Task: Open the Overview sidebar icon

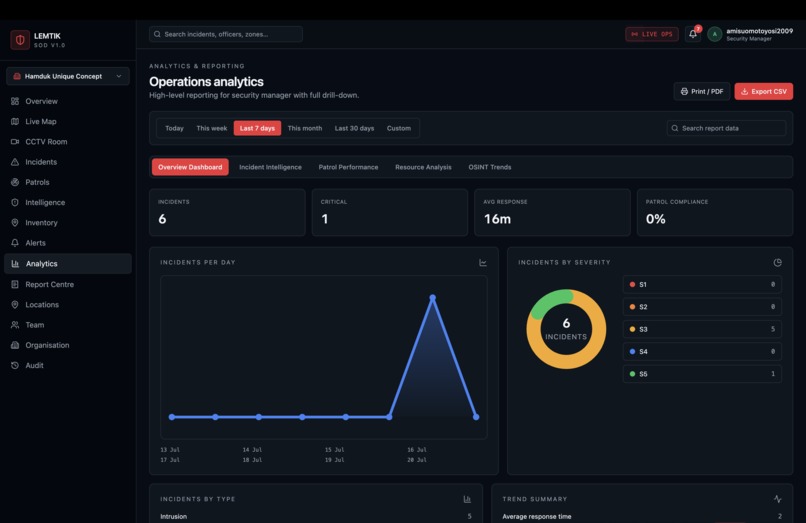Action: pyautogui.click(x=15, y=101)
